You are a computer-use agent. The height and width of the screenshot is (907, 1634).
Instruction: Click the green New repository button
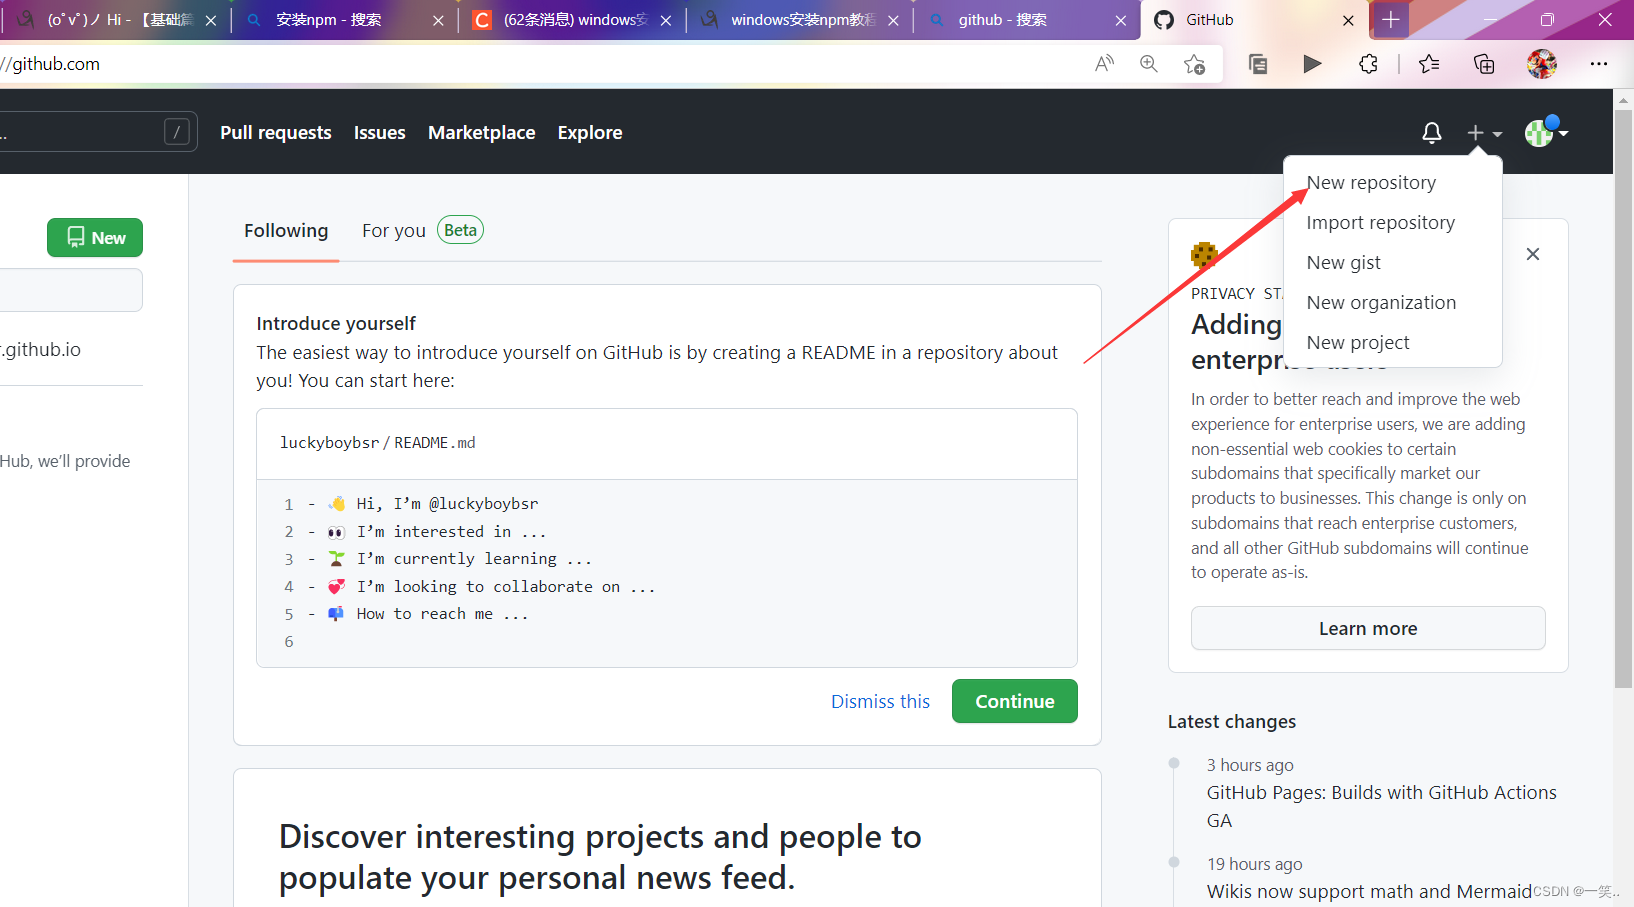(95, 237)
